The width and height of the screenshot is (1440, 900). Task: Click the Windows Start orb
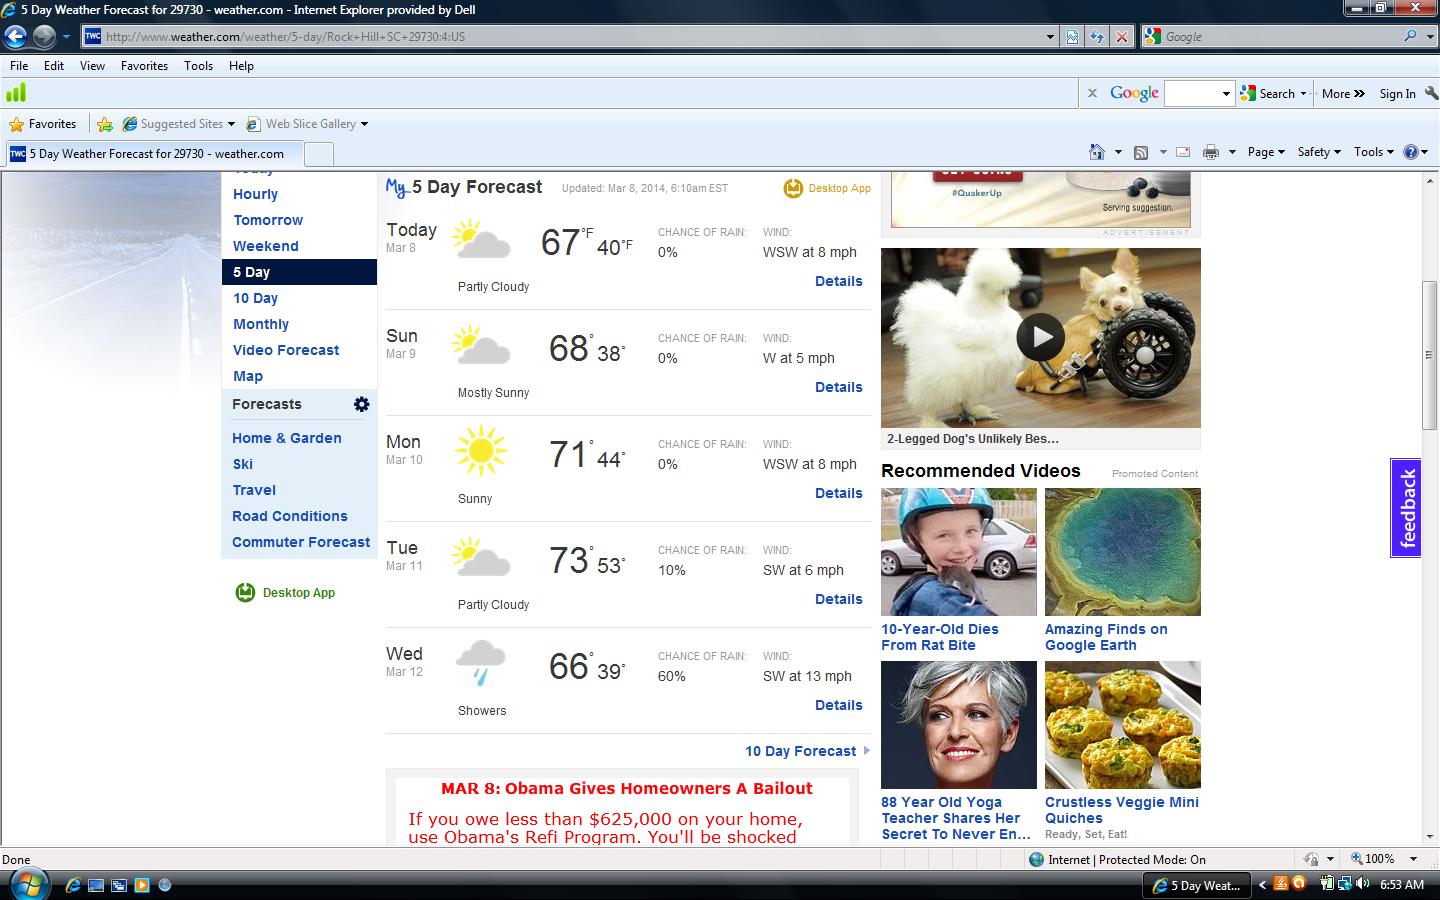click(x=27, y=884)
